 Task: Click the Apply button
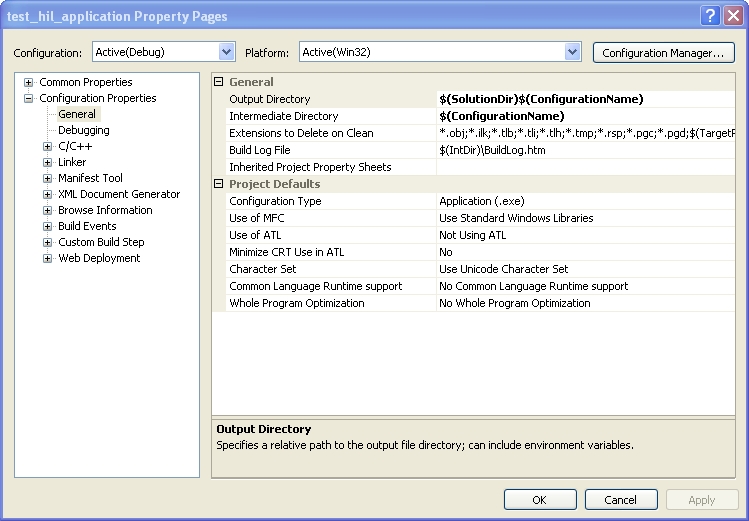702,500
